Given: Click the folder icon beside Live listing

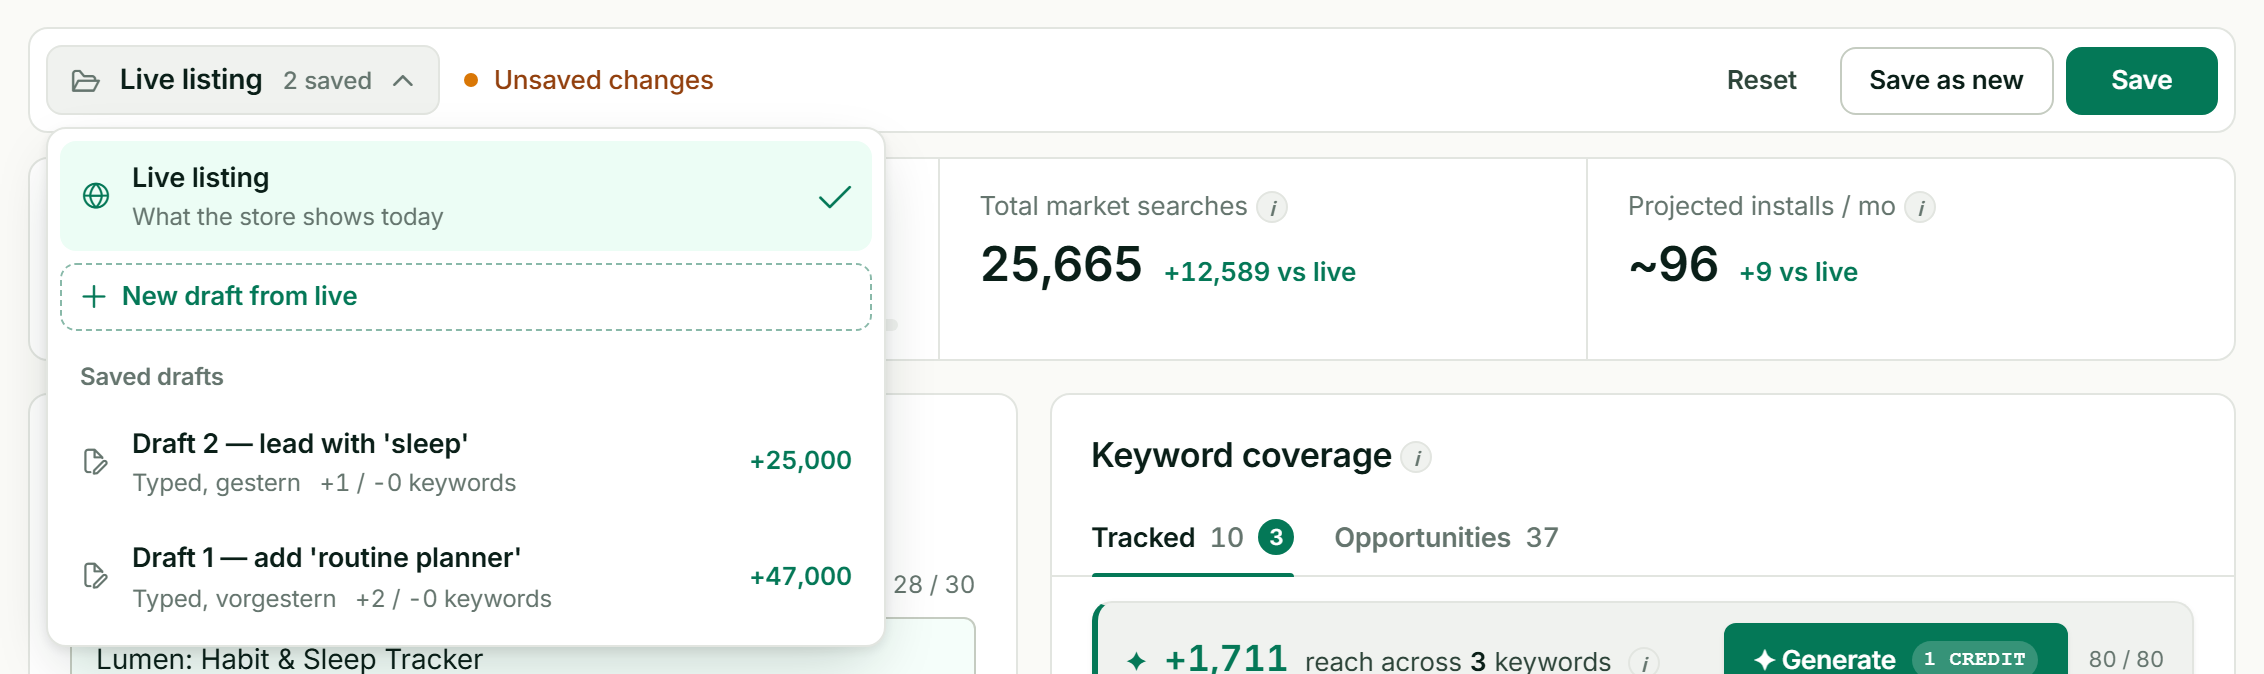Looking at the screenshot, I should pos(86,81).
